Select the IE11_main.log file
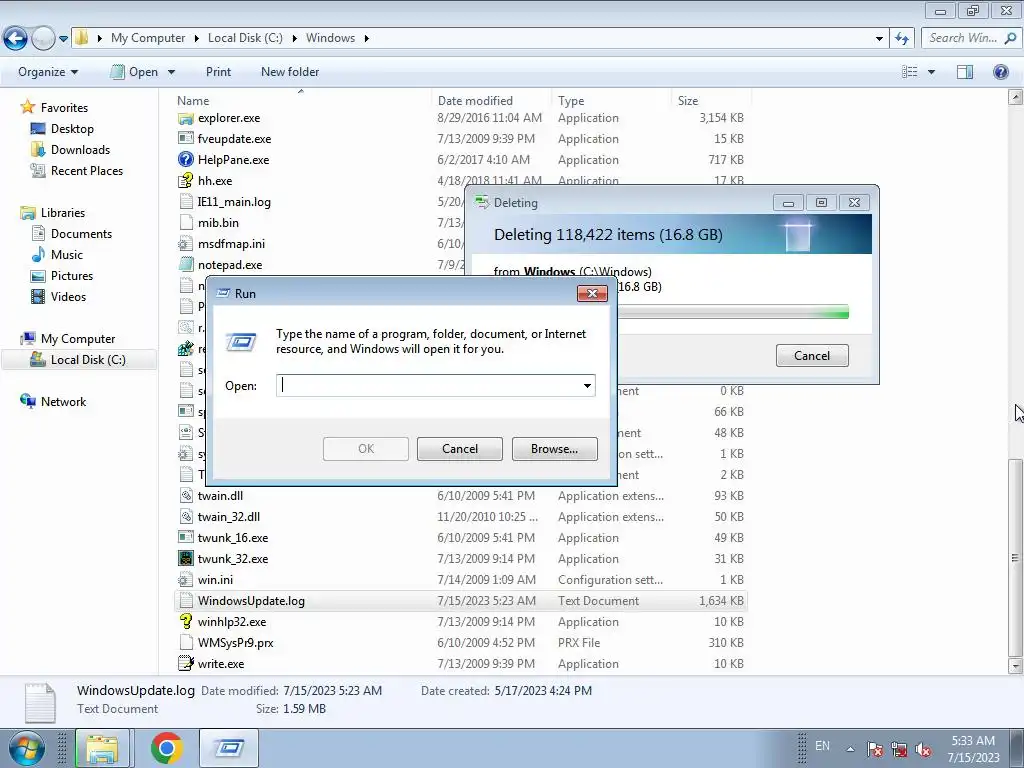The width and height of the screenshot is (1024, 768). tap(234, 202)
